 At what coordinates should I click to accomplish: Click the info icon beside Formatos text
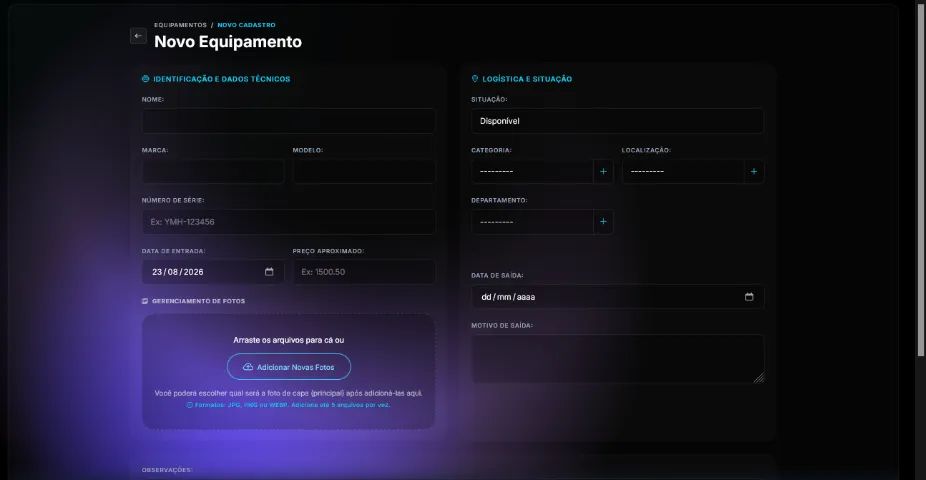pos(190,405)
